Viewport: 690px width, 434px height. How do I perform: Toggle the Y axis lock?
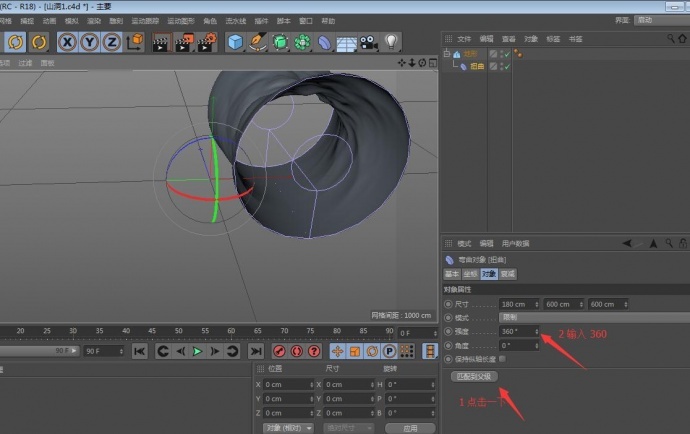(x=90, y=42)
